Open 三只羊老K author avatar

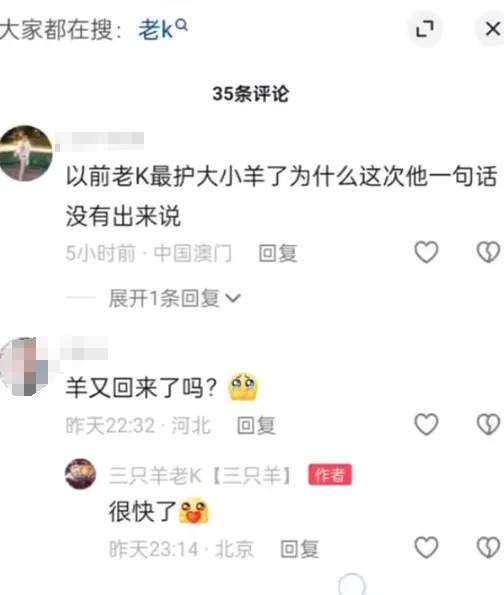pos(80,474)
